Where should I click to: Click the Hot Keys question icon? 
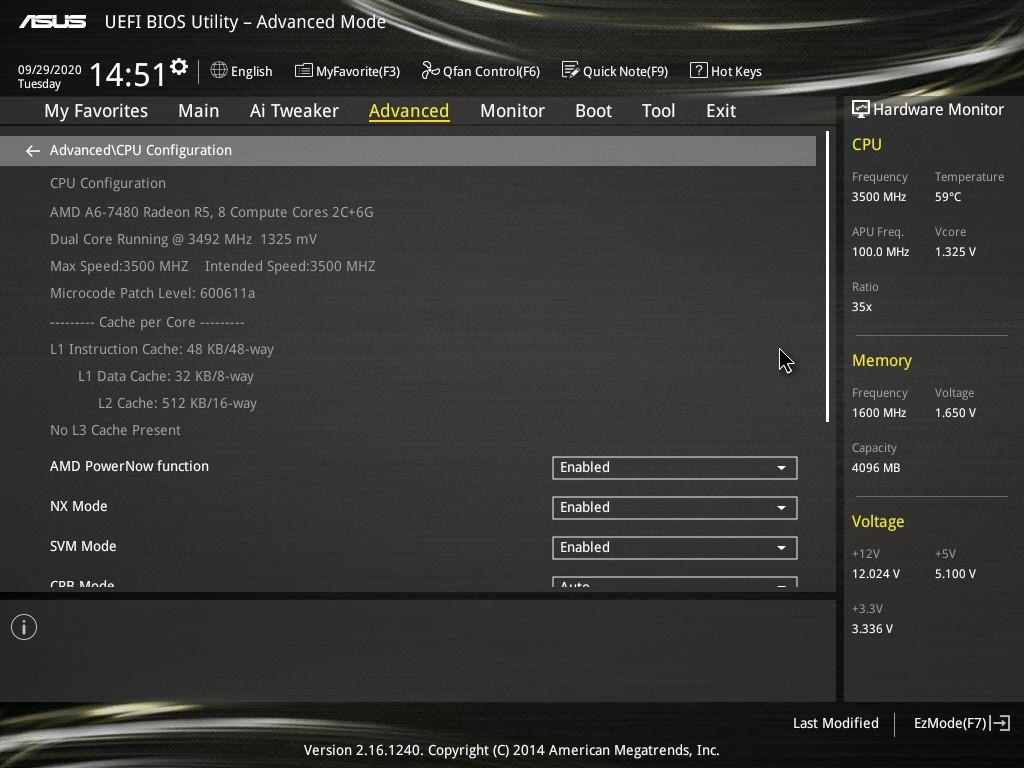[698, 70]
